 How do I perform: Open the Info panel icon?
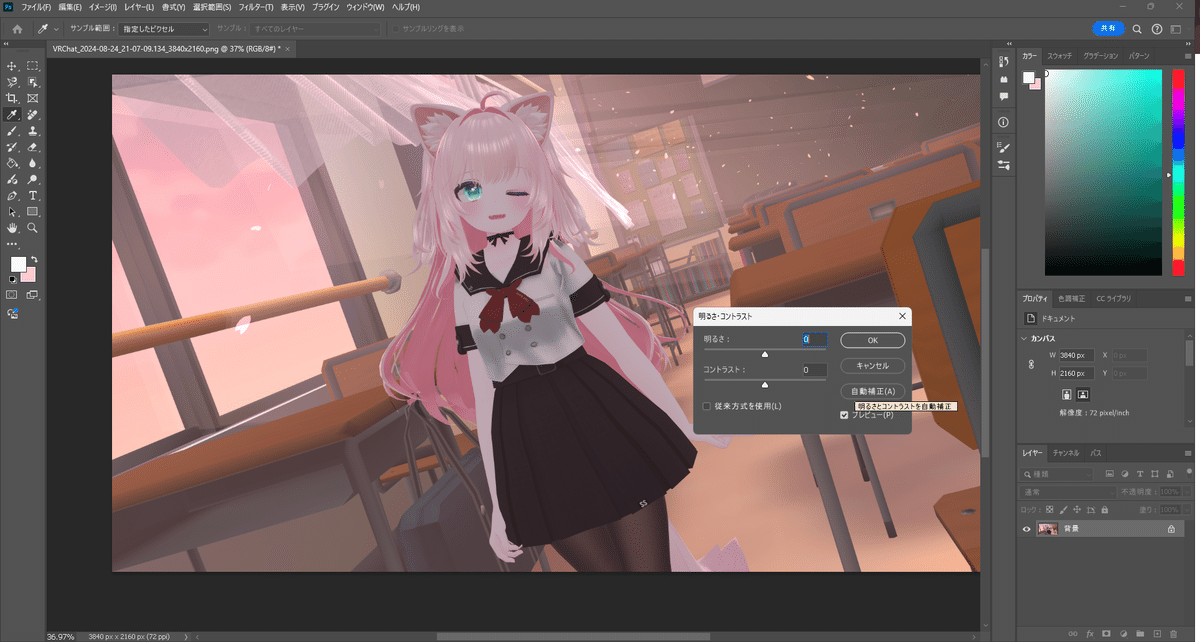pyautogui.click(x=1004, y=121)
